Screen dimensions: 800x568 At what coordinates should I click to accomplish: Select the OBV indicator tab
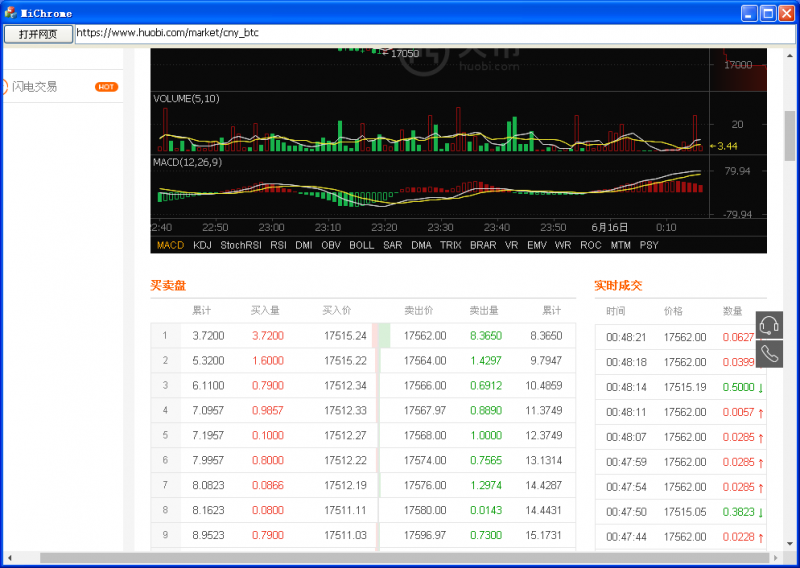coord(331,245)
